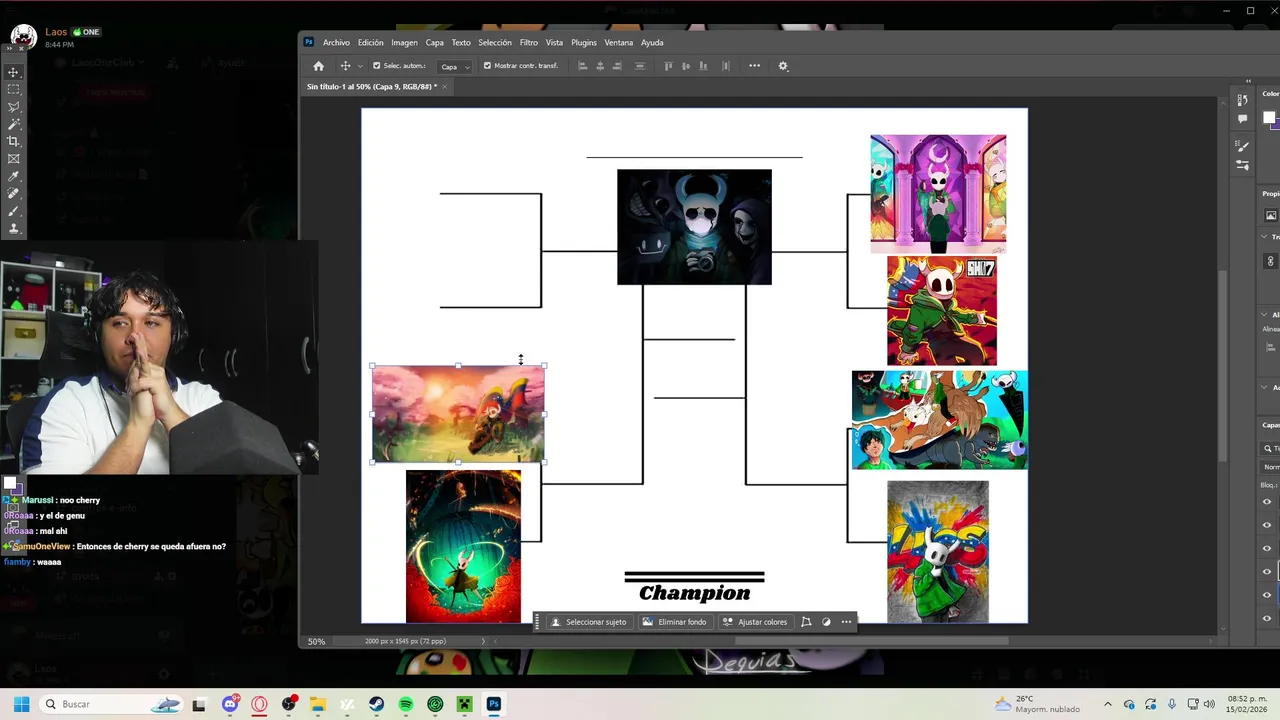The image size is (1280, 720).
Task: Align right edges in options bar
Action: [617, 66]
